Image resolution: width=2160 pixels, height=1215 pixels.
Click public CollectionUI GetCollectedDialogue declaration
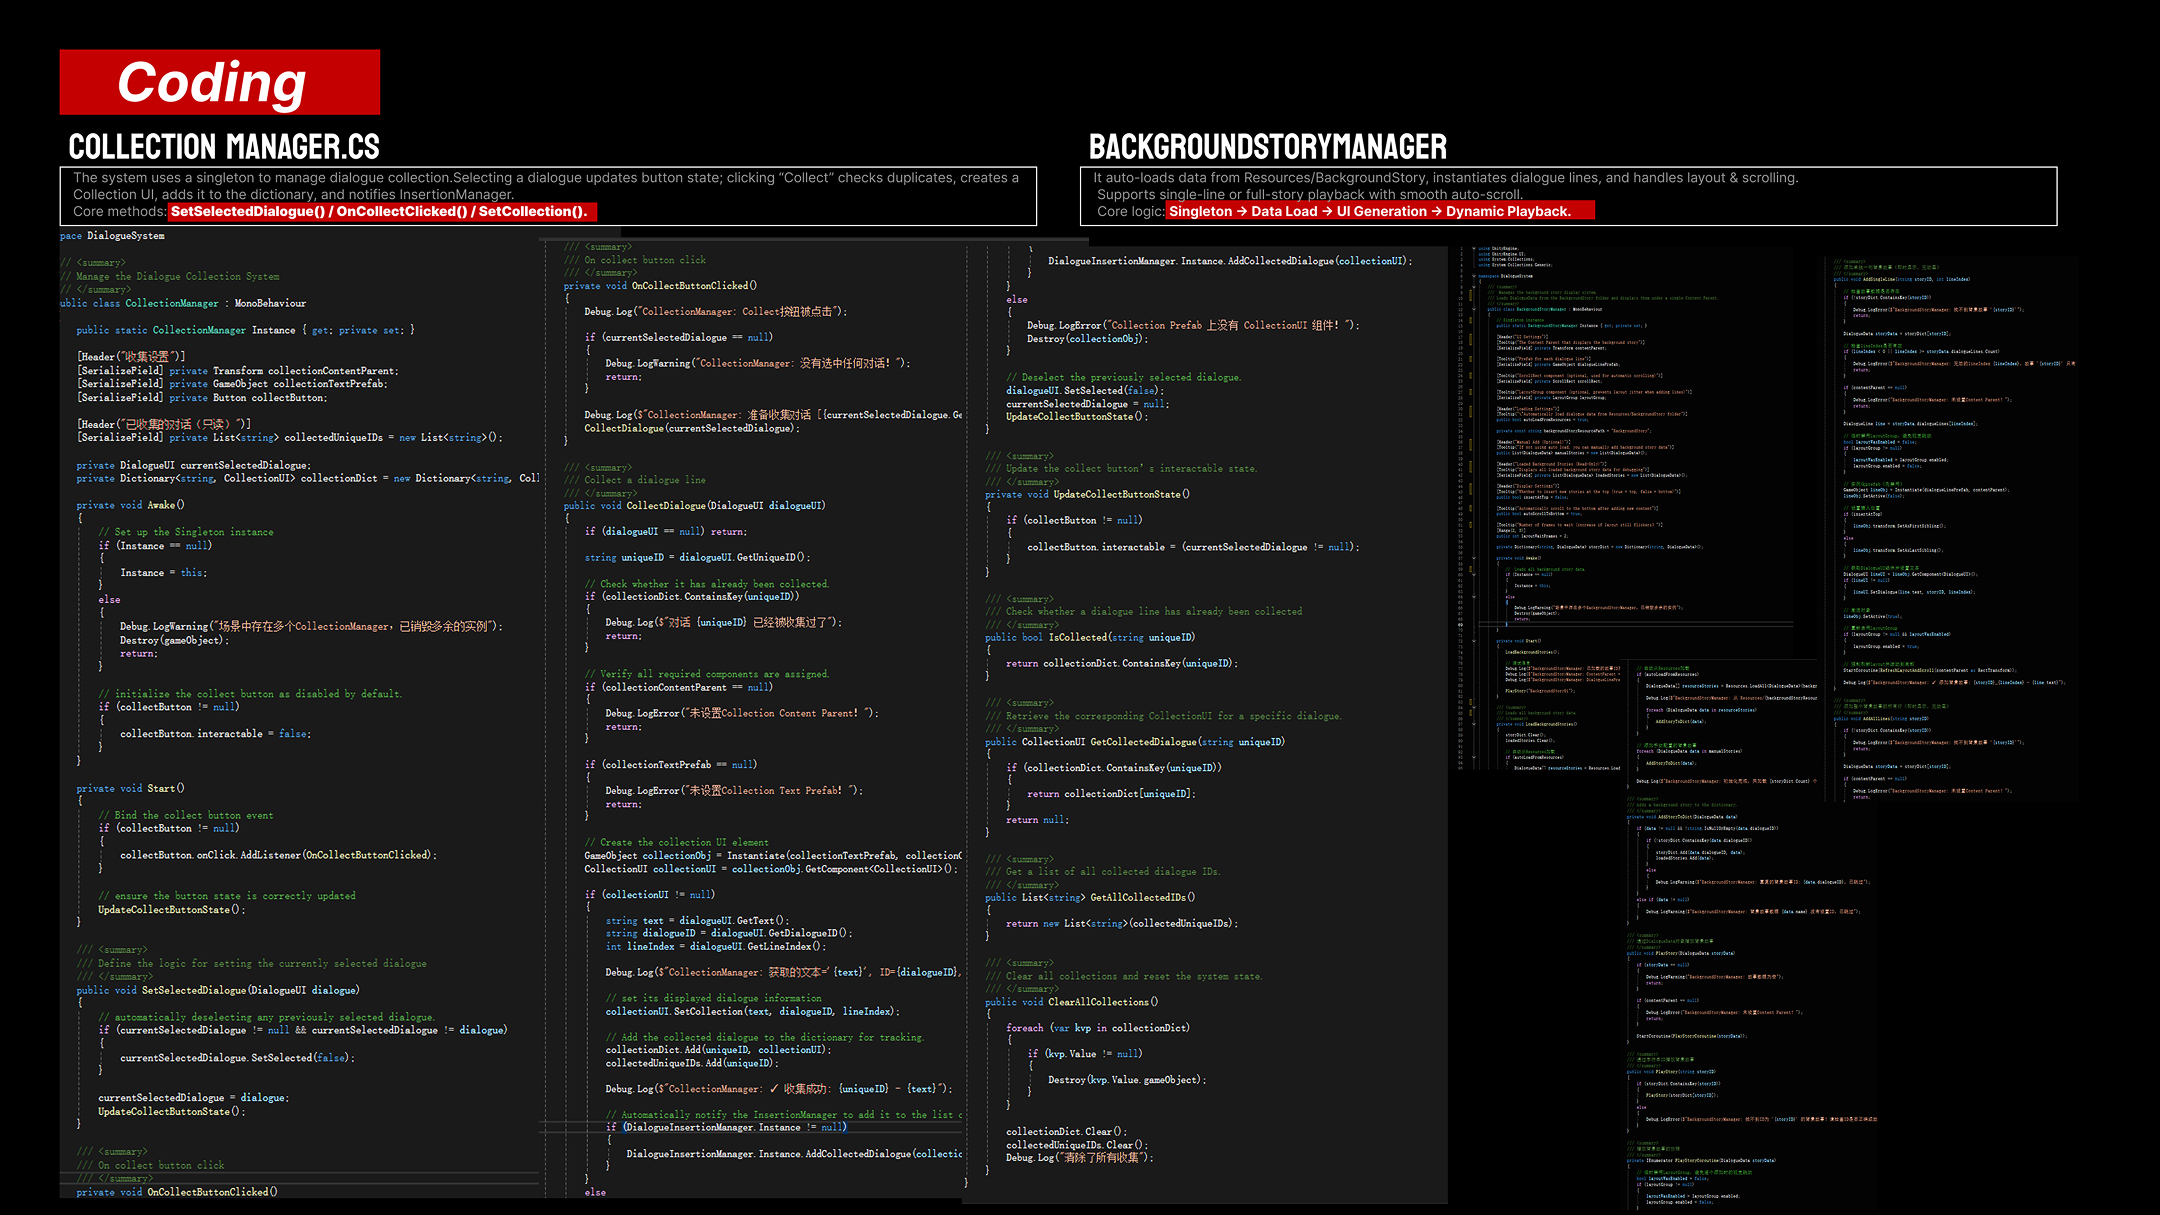[1134, 742]
